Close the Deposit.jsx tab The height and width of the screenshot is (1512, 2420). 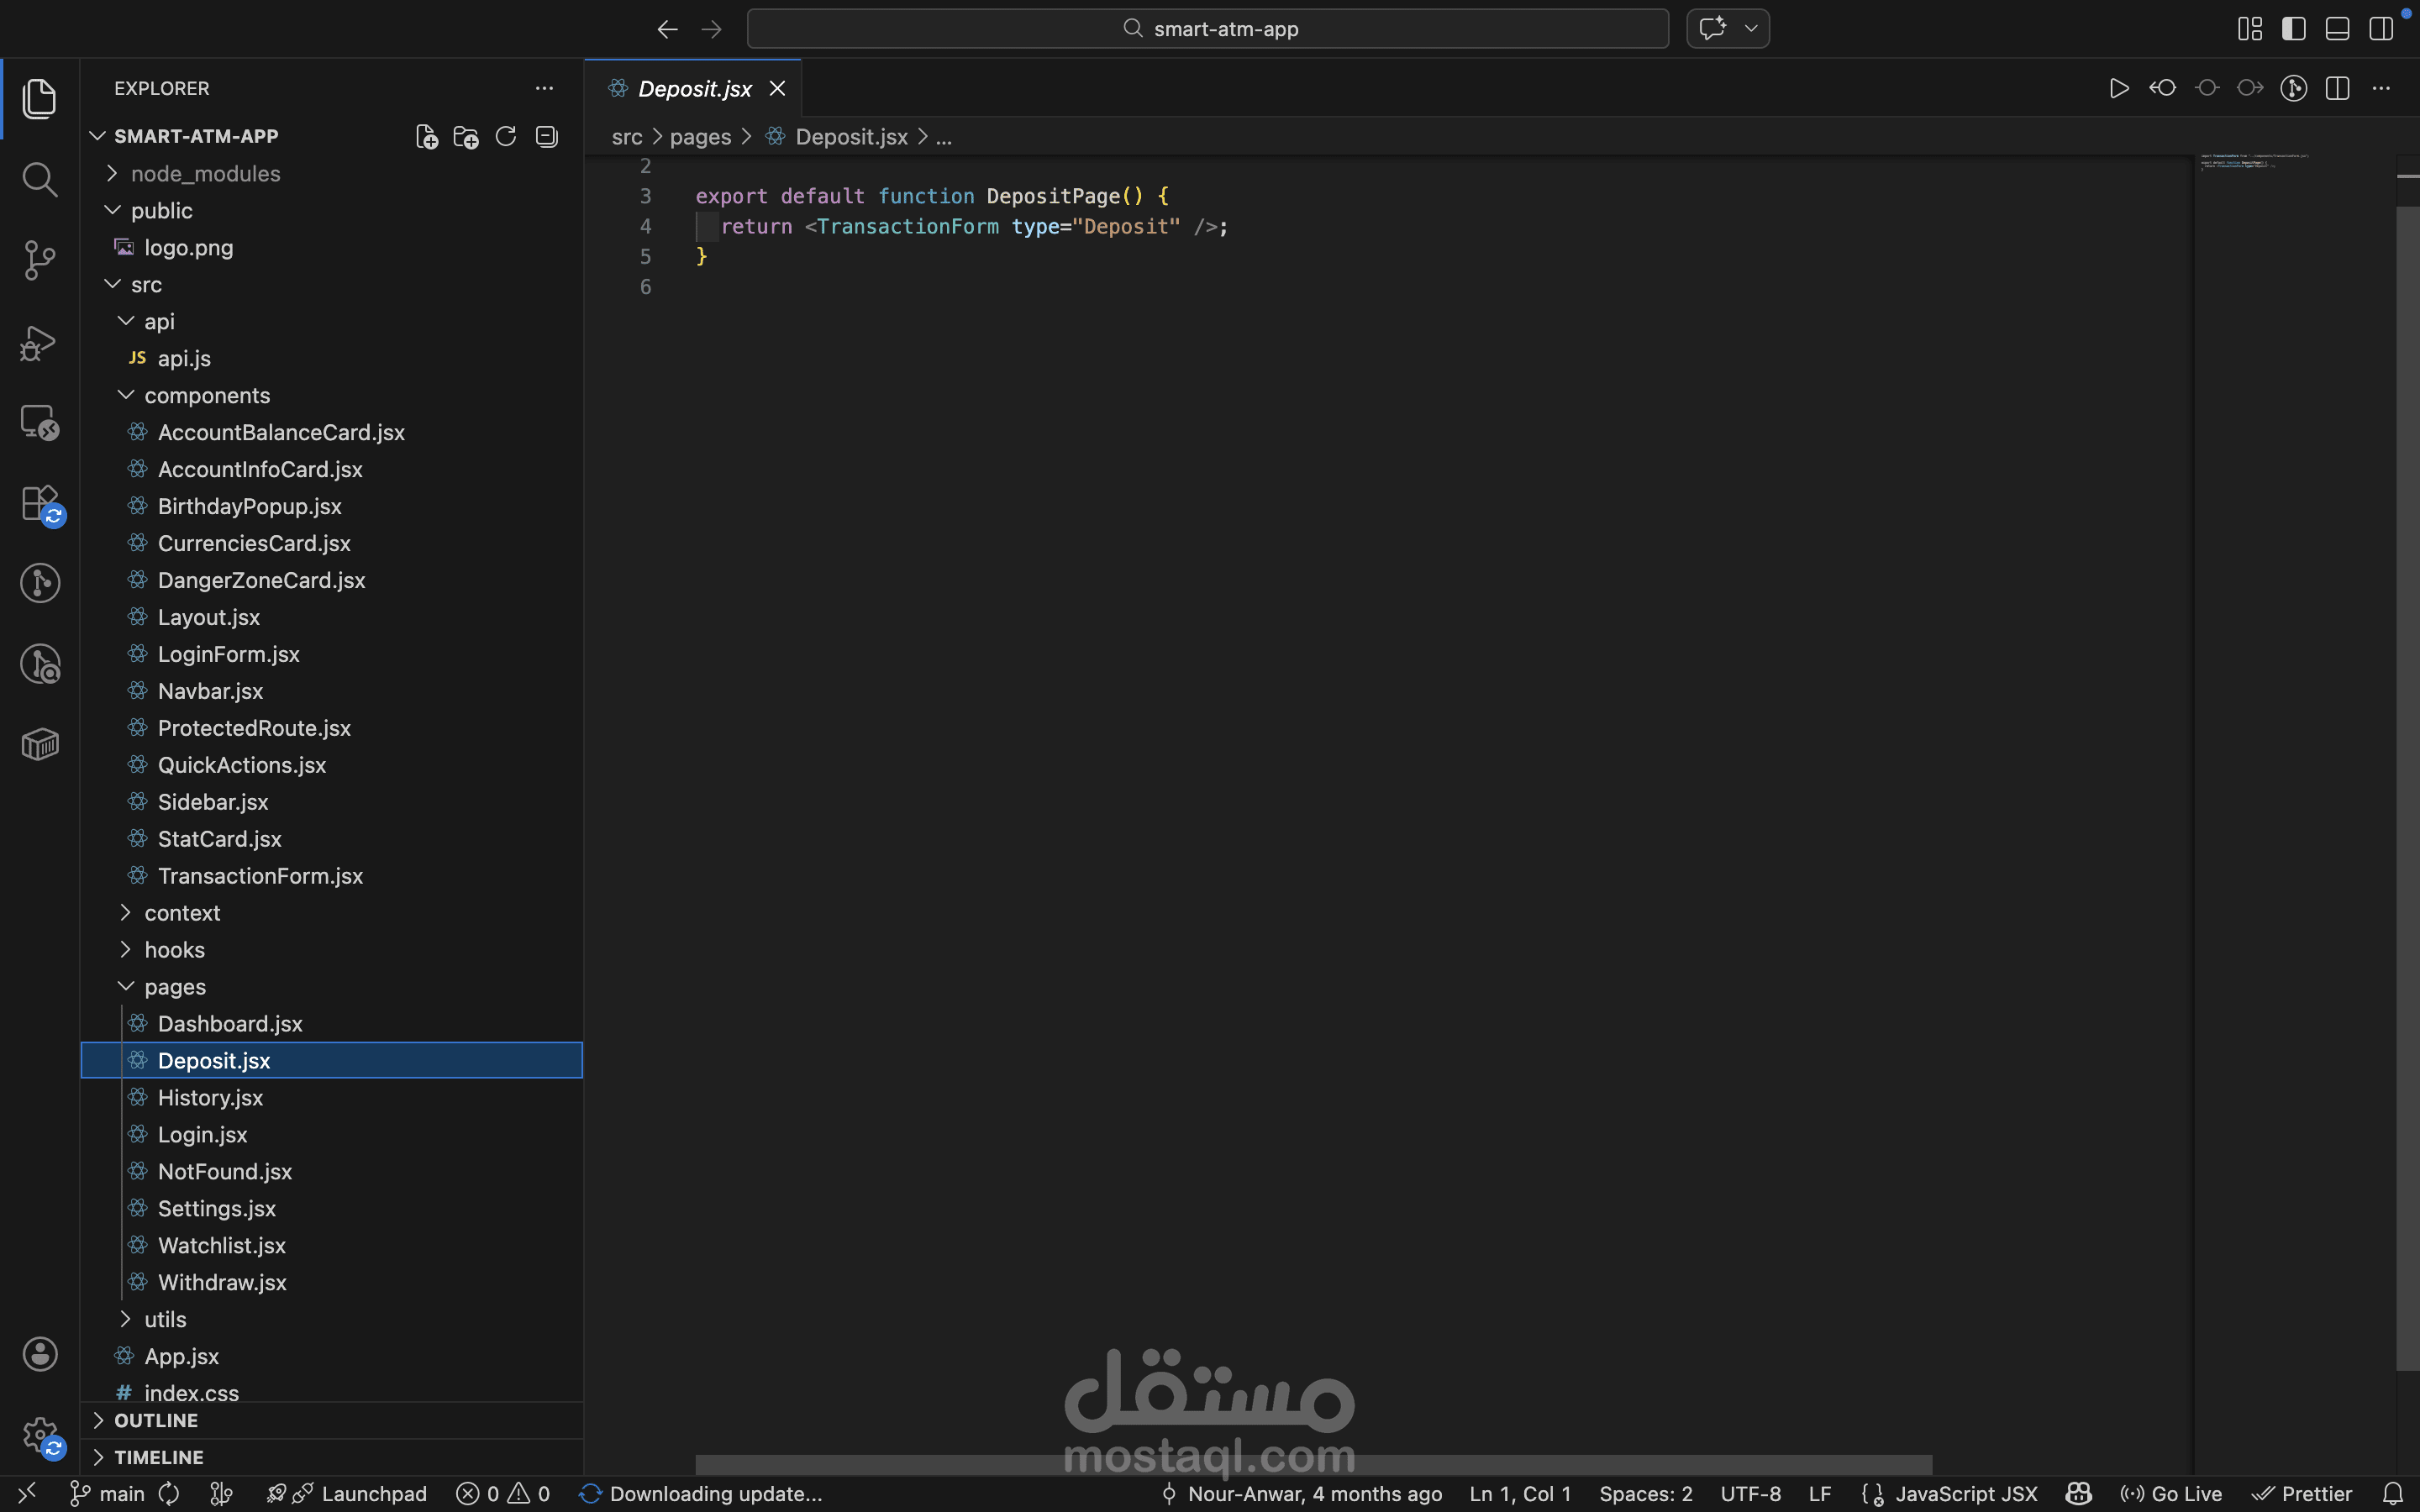coord(777,89)
